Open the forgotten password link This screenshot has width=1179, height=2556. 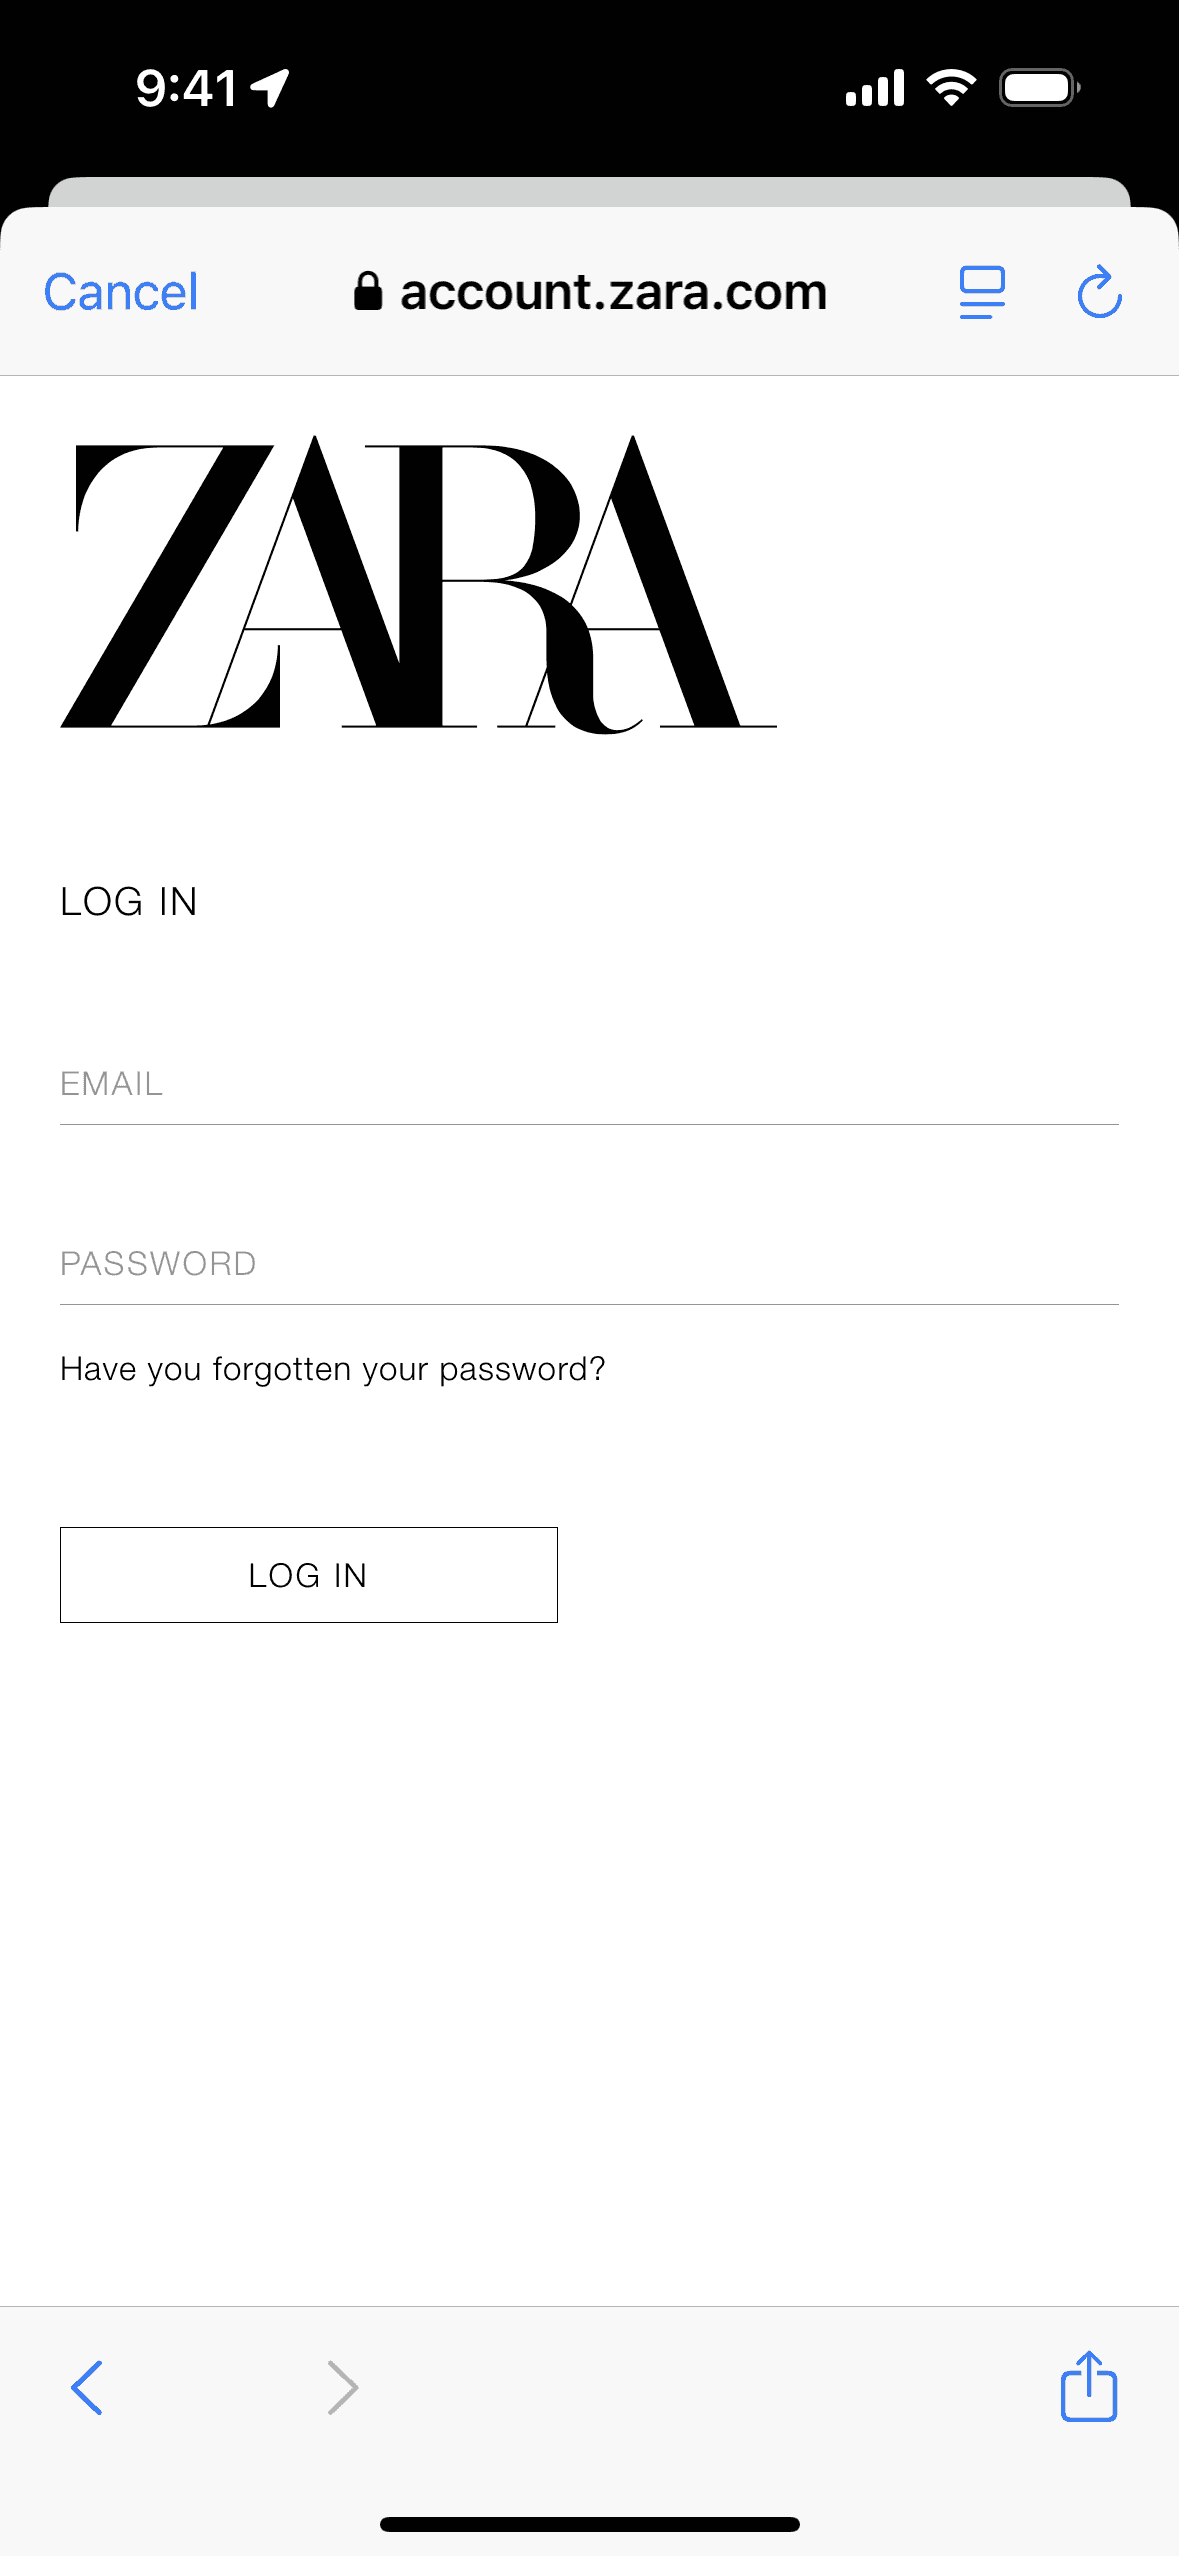pos(333,1368)
